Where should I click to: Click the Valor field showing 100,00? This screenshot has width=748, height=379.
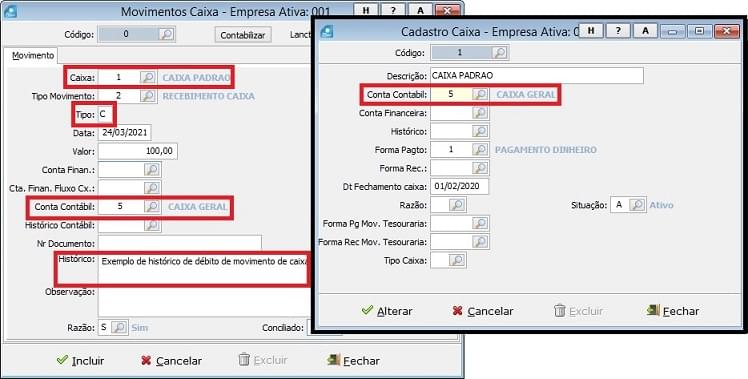click(x=138, y=151)
